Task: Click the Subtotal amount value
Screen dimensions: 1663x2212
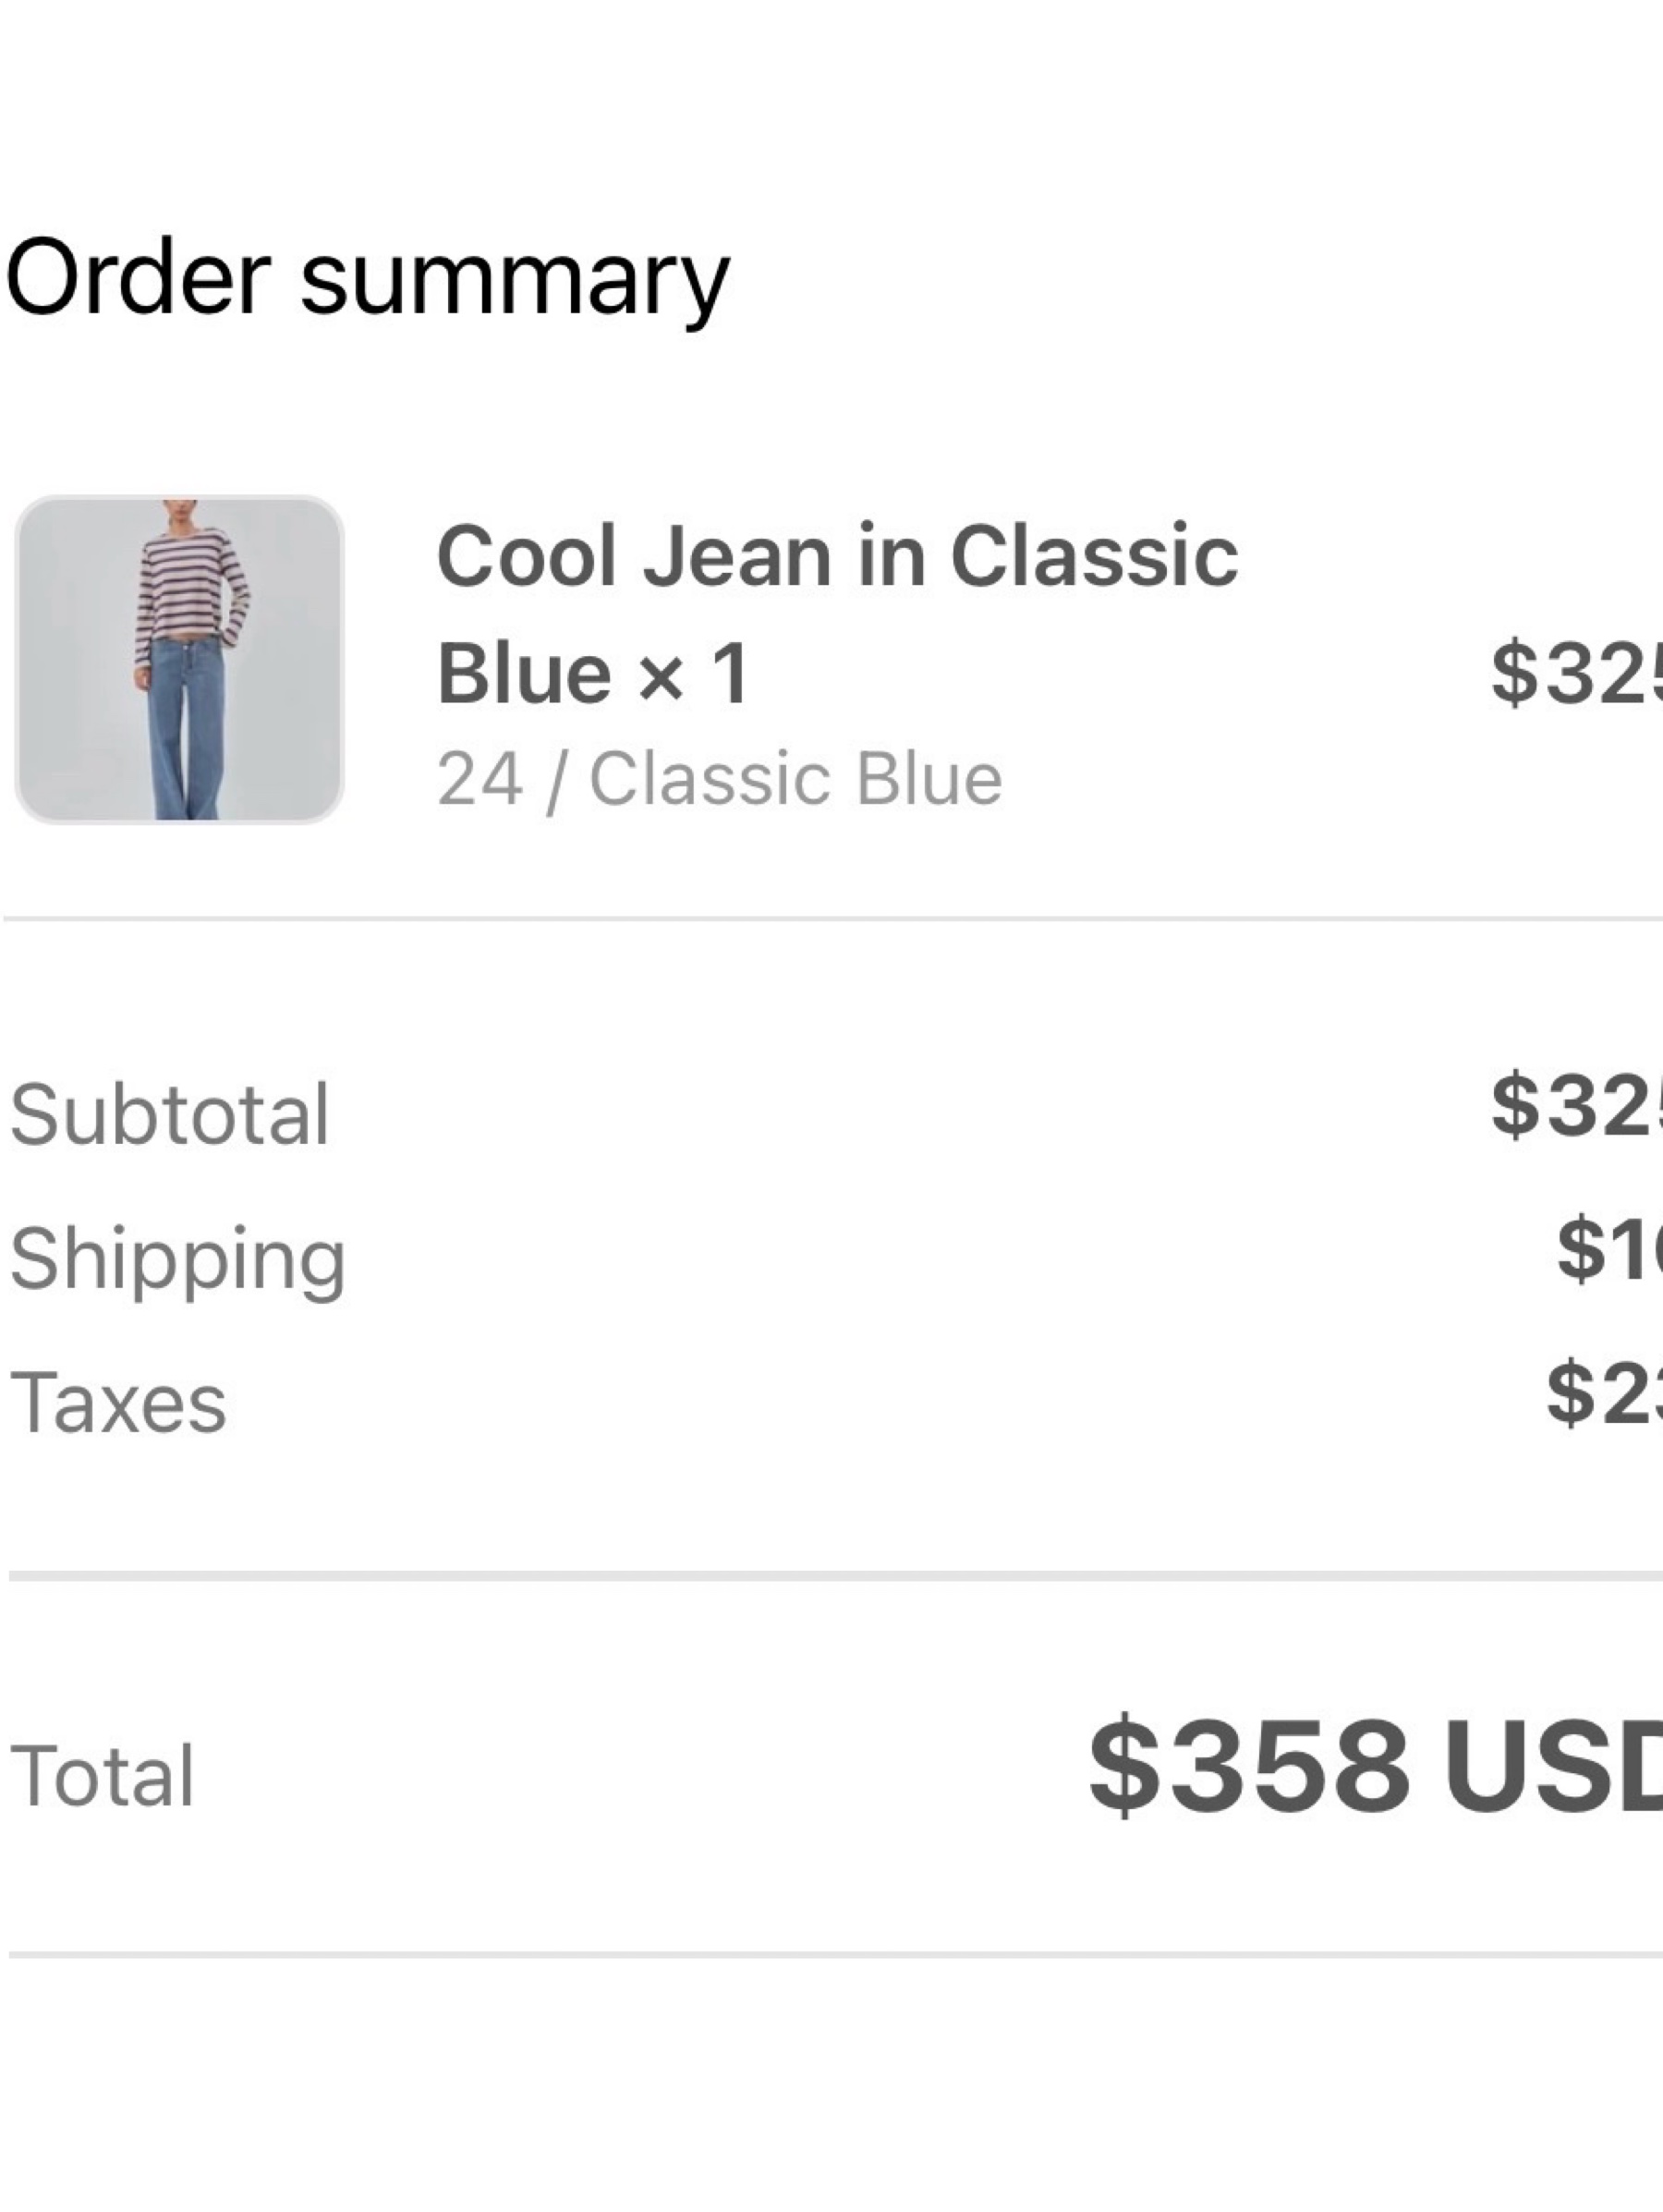Action: (1576, 1104)
